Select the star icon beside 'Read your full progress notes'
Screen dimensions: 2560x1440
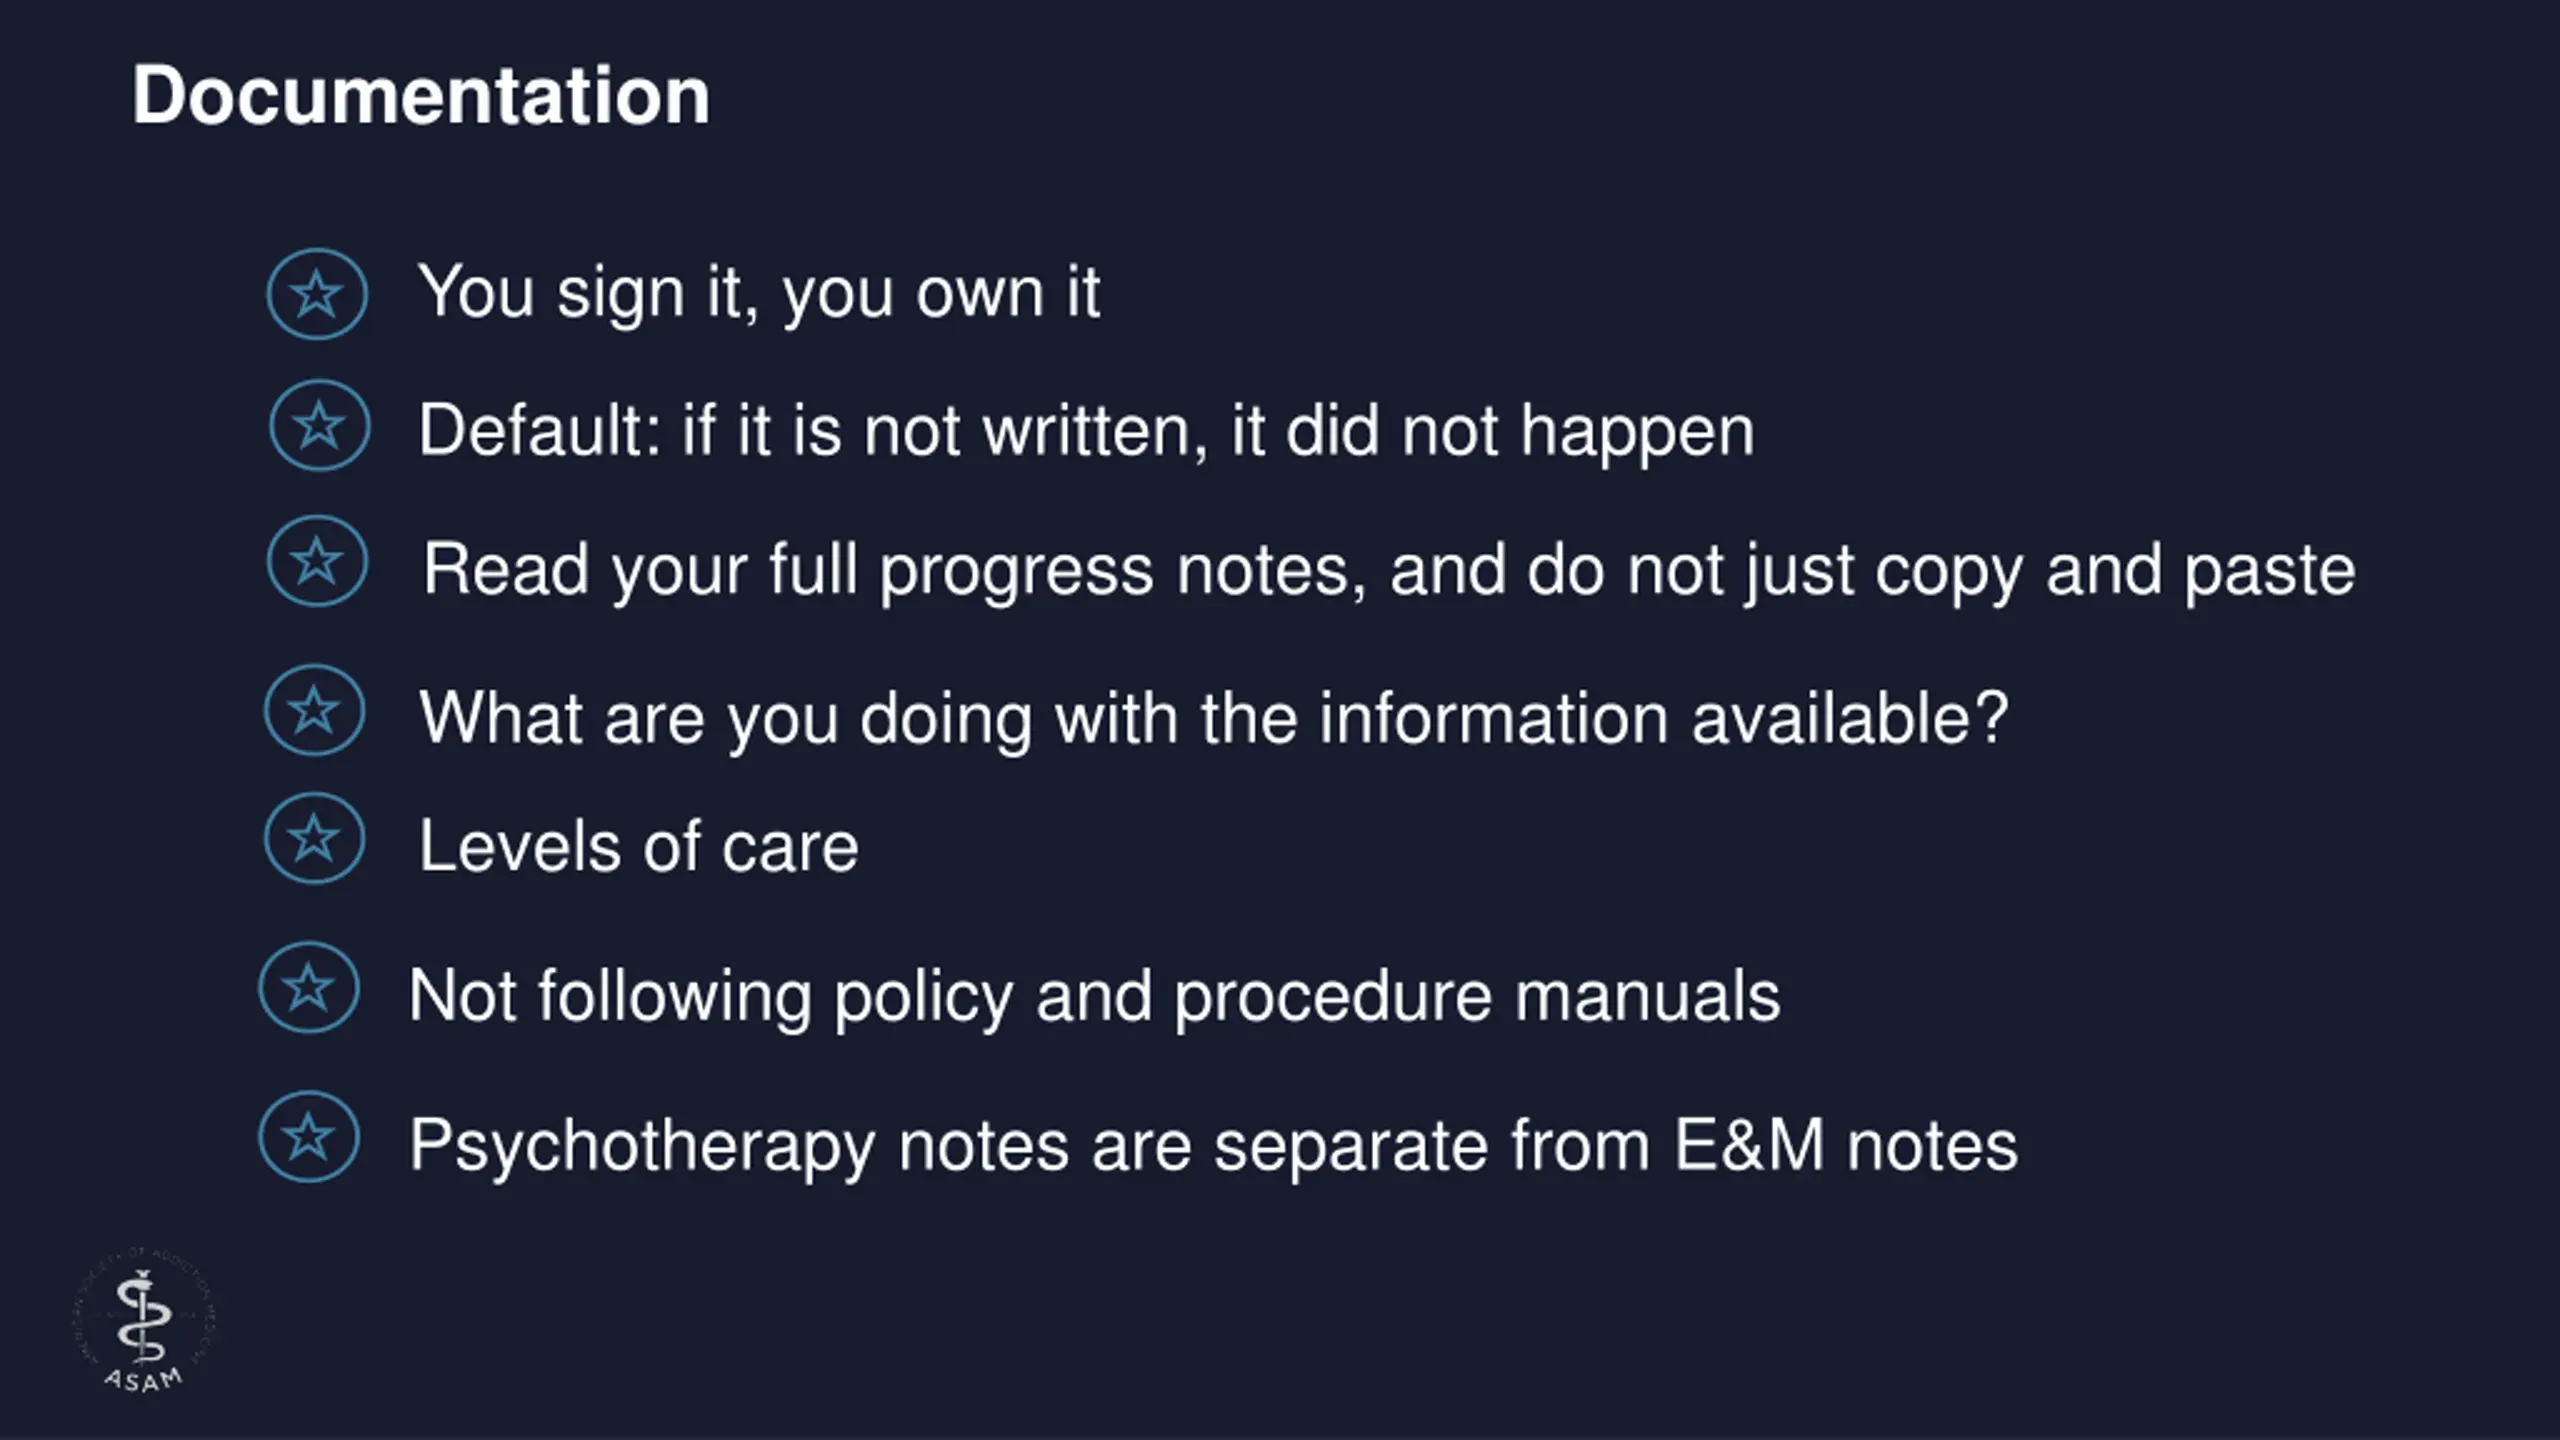tap(317, 561)
